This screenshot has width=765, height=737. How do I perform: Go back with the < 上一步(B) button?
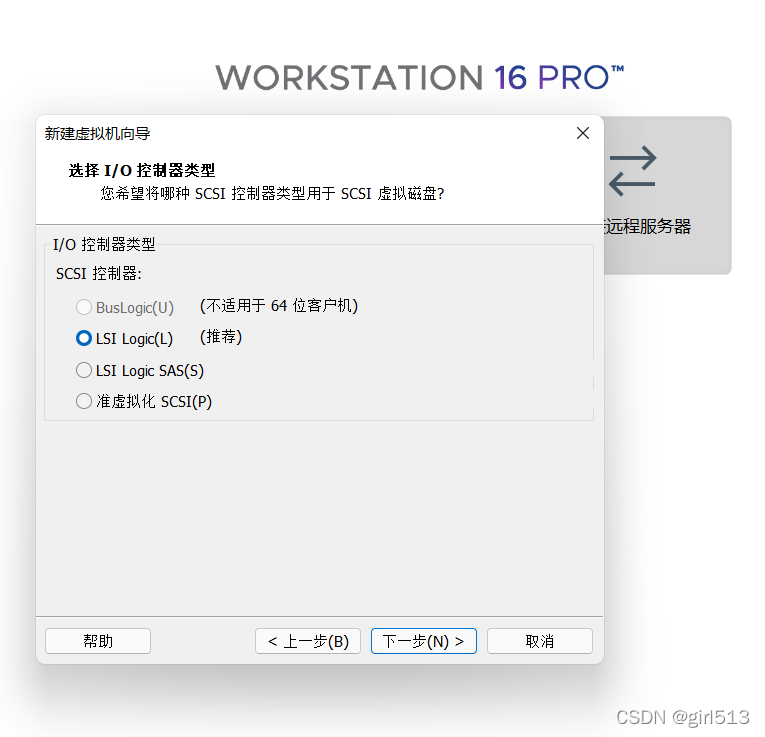[x=308, y=641]
